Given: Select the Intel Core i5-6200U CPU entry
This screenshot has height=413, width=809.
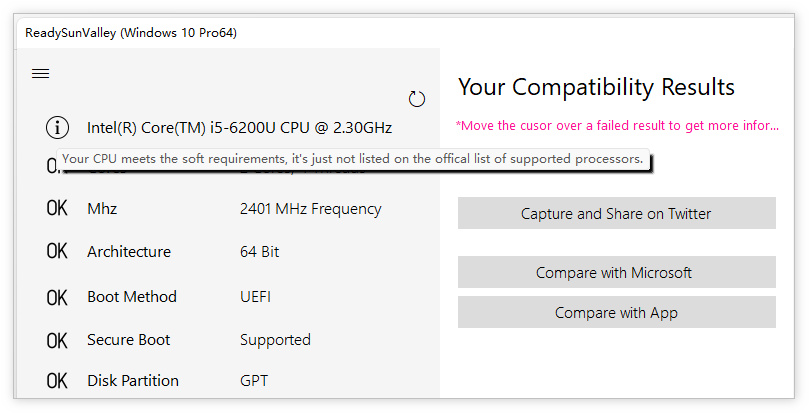Looking at the screenshot, I should (x=239, y=128).
